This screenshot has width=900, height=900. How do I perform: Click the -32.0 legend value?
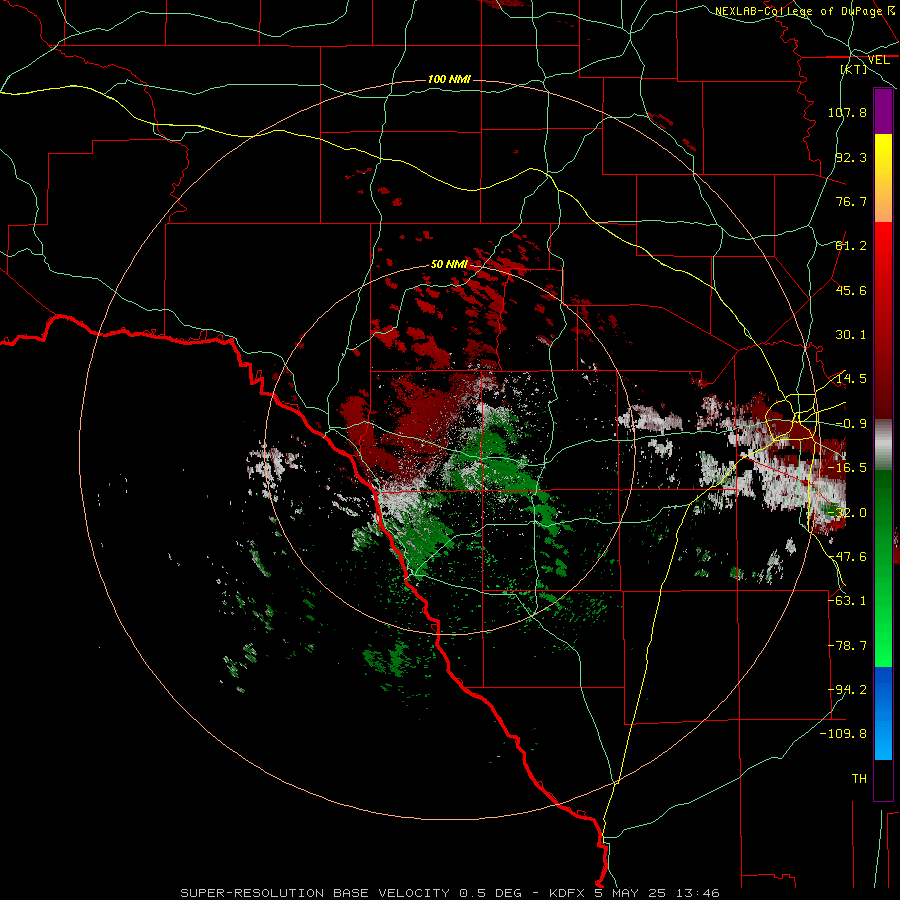coord(847,513)
